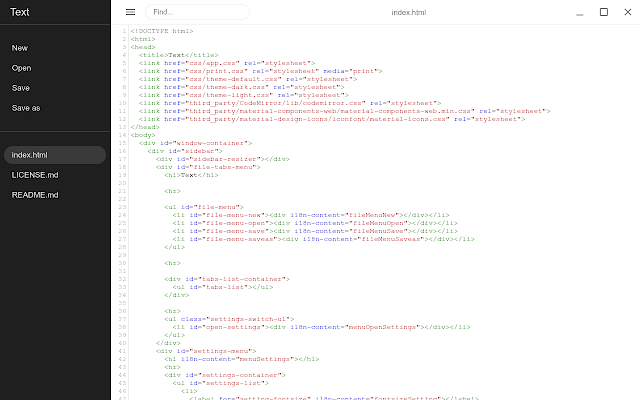Click the menuSettings h1 line
Image resolution: width=640 pixels, height=400 pixels.
pyautogui.click(x=242, y=359)
